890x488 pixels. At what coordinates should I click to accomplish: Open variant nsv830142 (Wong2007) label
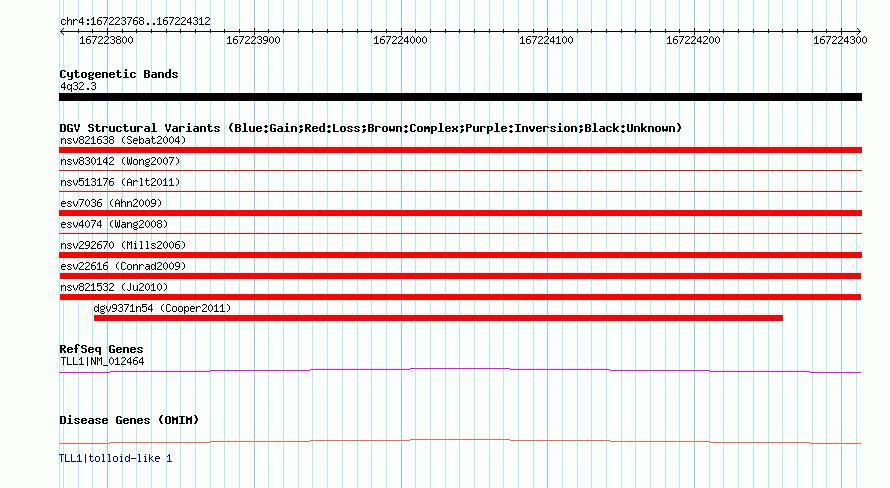coord(120,161)
